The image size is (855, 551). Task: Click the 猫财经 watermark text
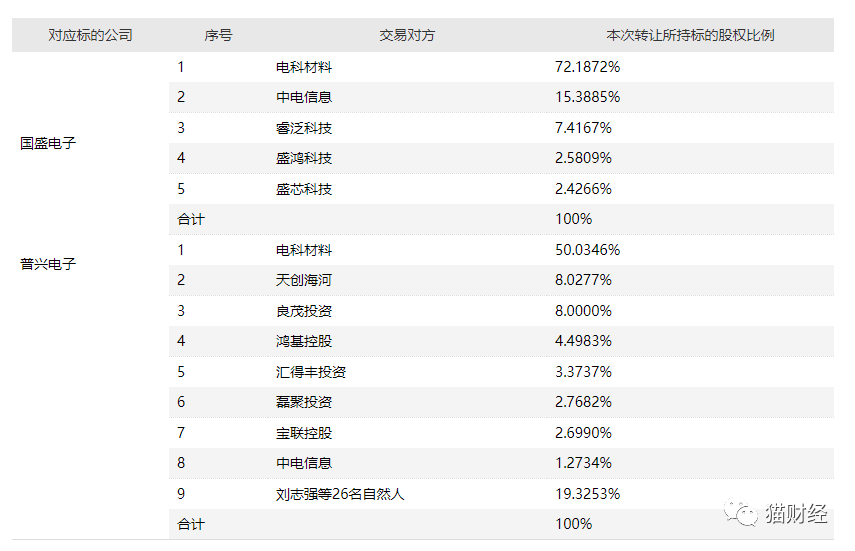[x=797, y=514]
